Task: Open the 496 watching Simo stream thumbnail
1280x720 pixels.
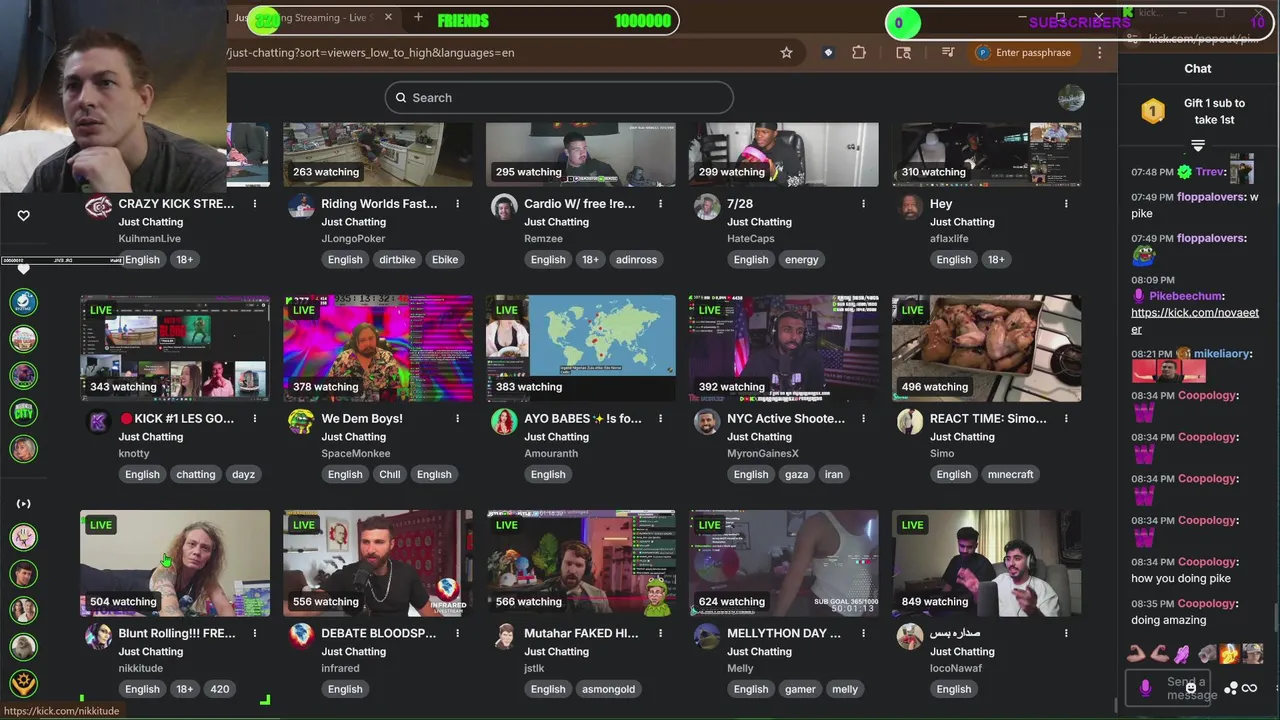Action: click(987, 348)
